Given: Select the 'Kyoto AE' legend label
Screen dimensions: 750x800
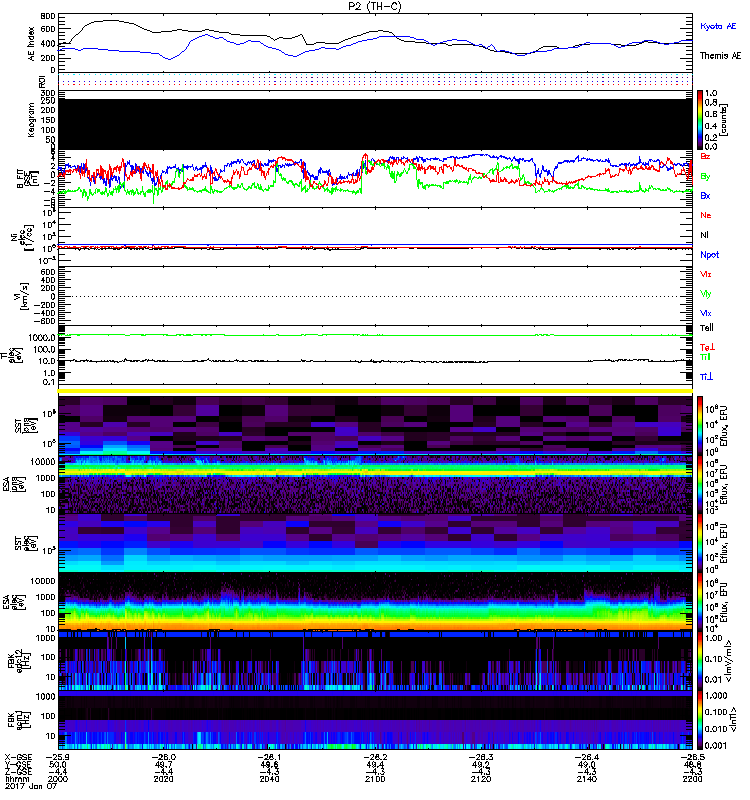Looking at the screenshot, I should (x=718, y=26).
